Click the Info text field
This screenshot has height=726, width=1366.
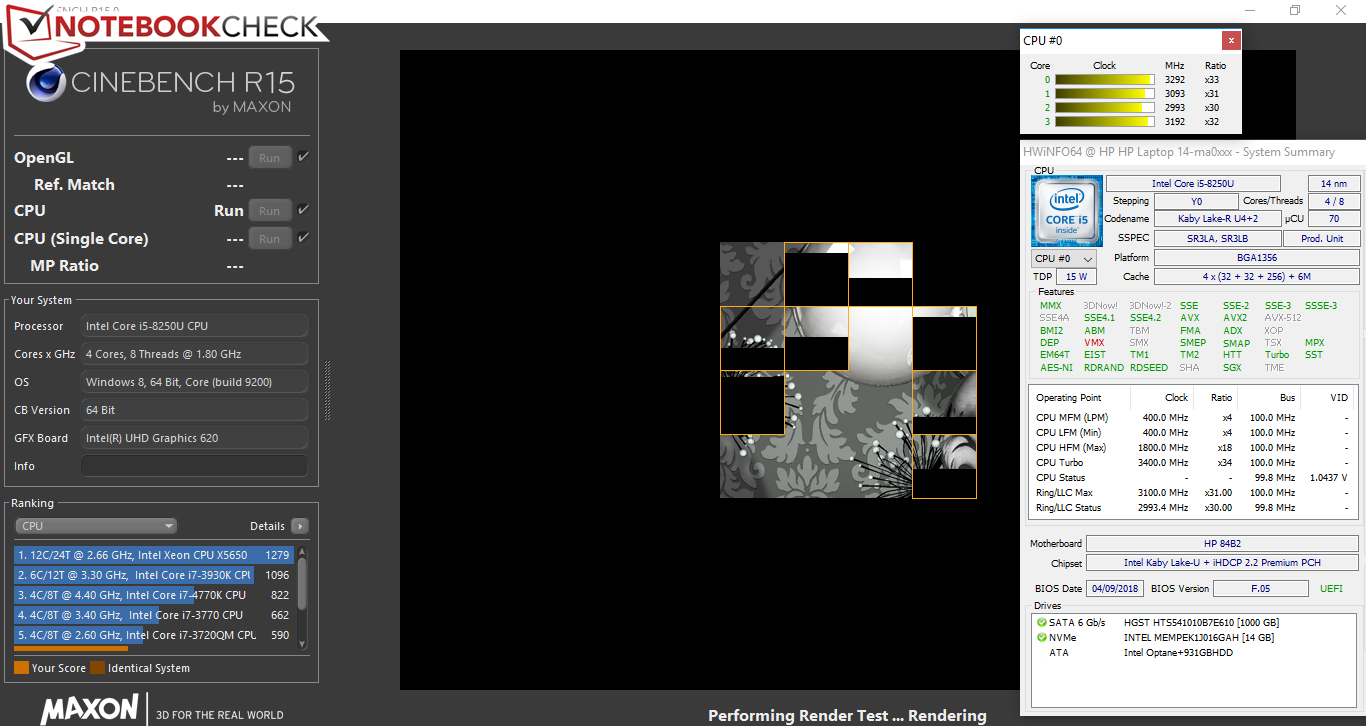point(194,466)
